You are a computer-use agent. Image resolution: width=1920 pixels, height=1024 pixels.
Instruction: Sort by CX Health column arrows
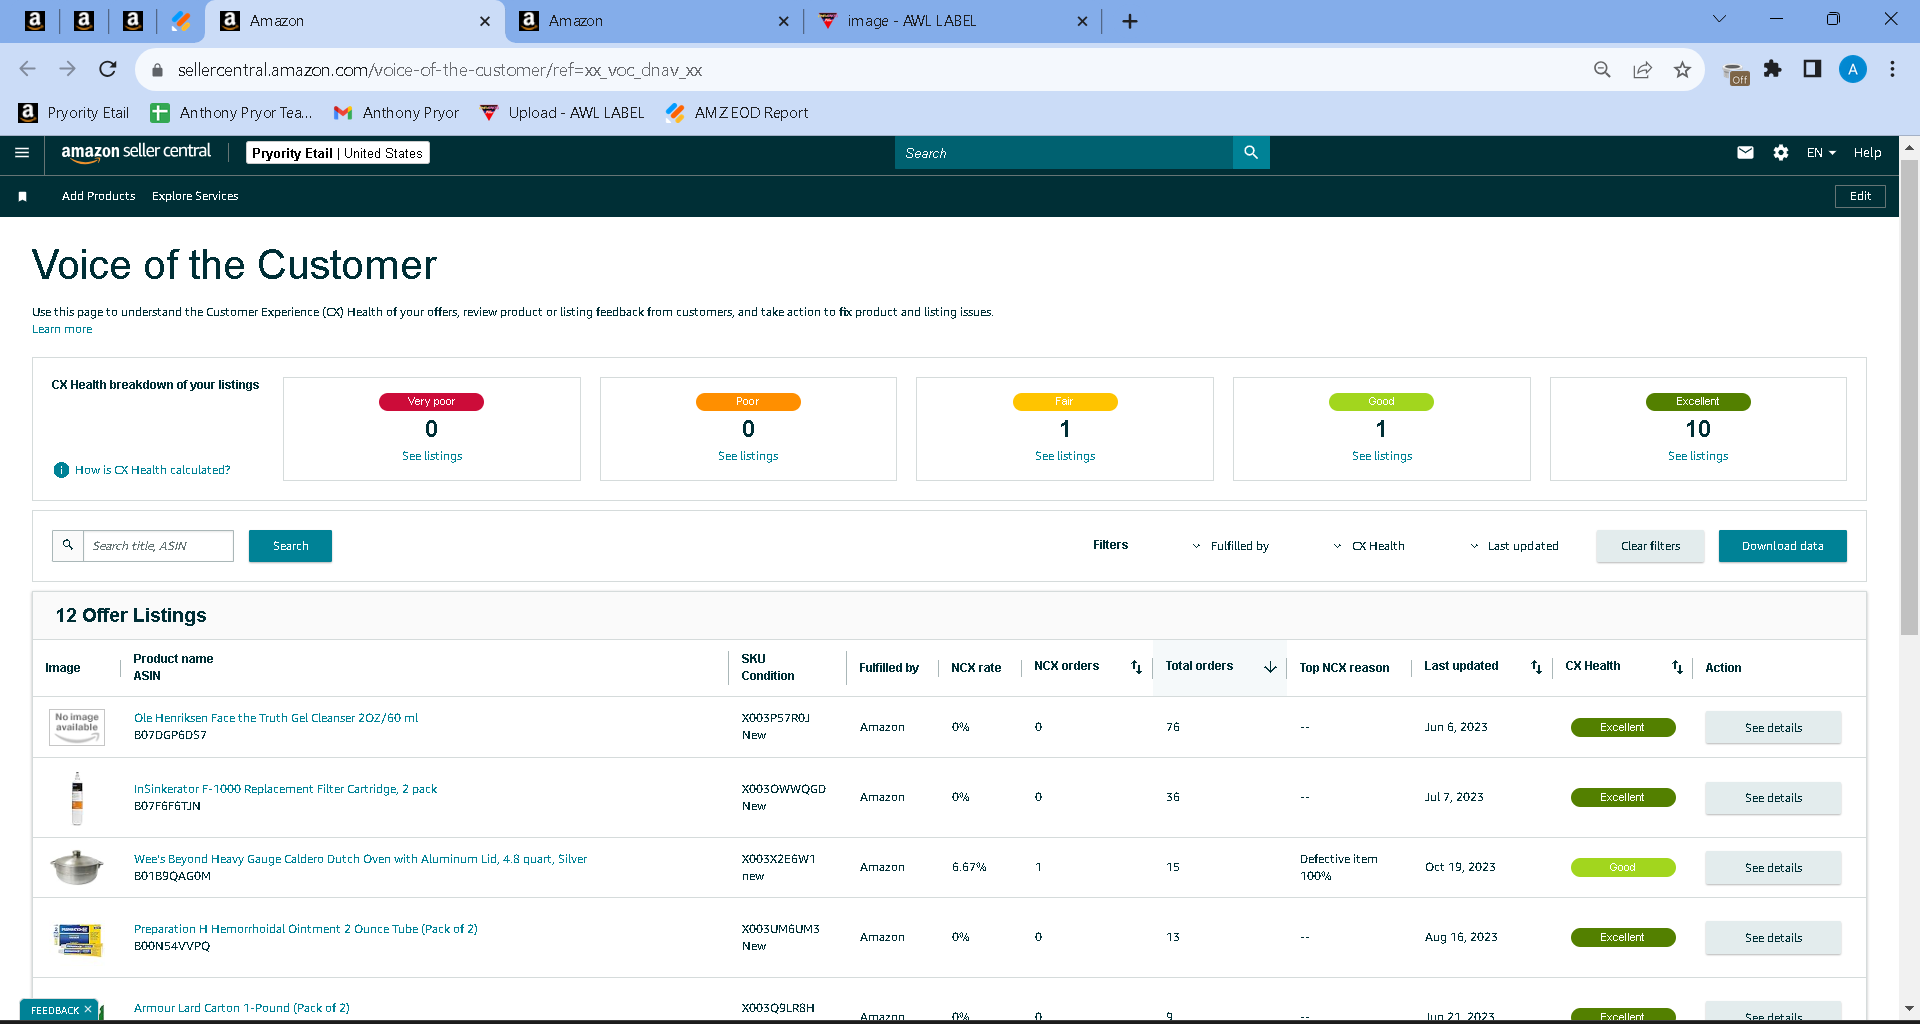coord(1677,667)
